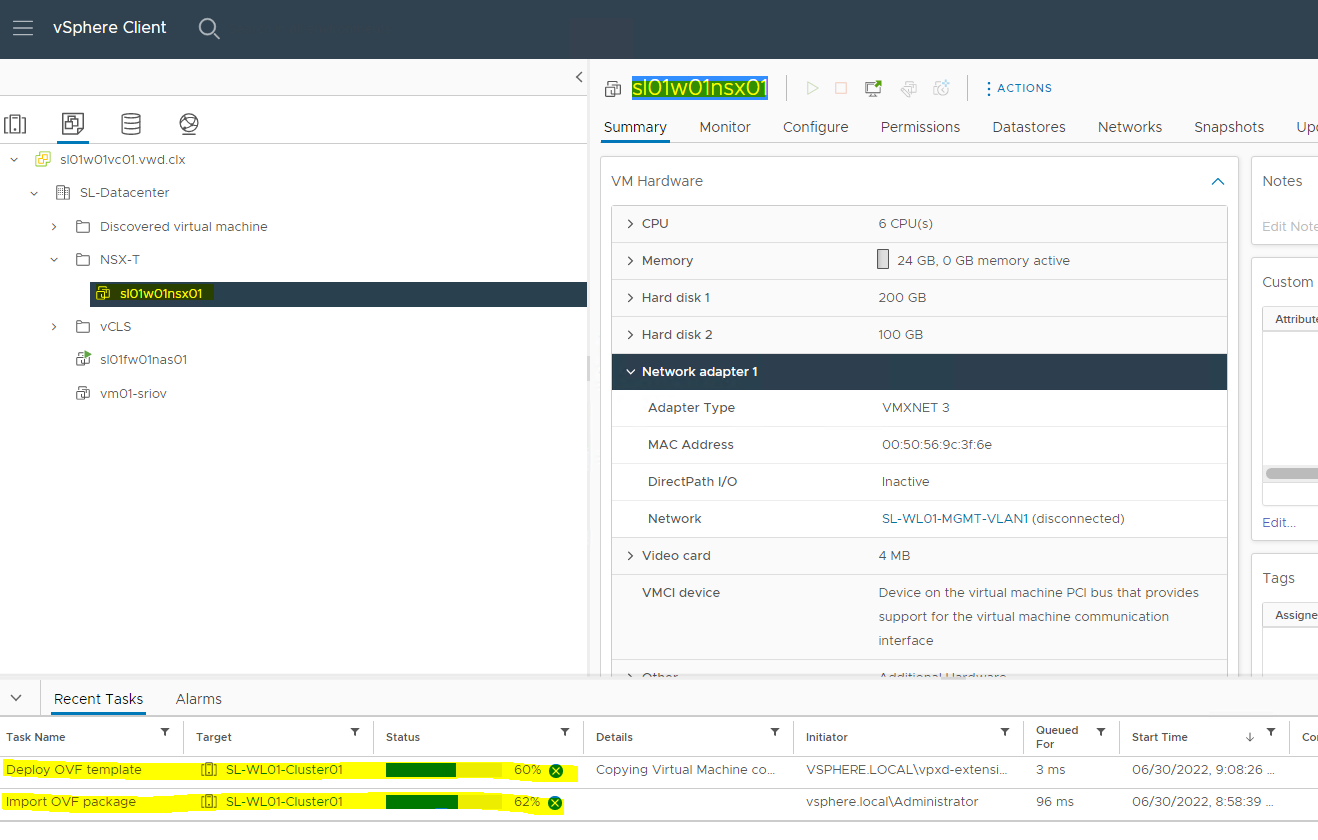Open the Configure tab
The height and width of the screenshot is (840, 1318).
point(816,127)
